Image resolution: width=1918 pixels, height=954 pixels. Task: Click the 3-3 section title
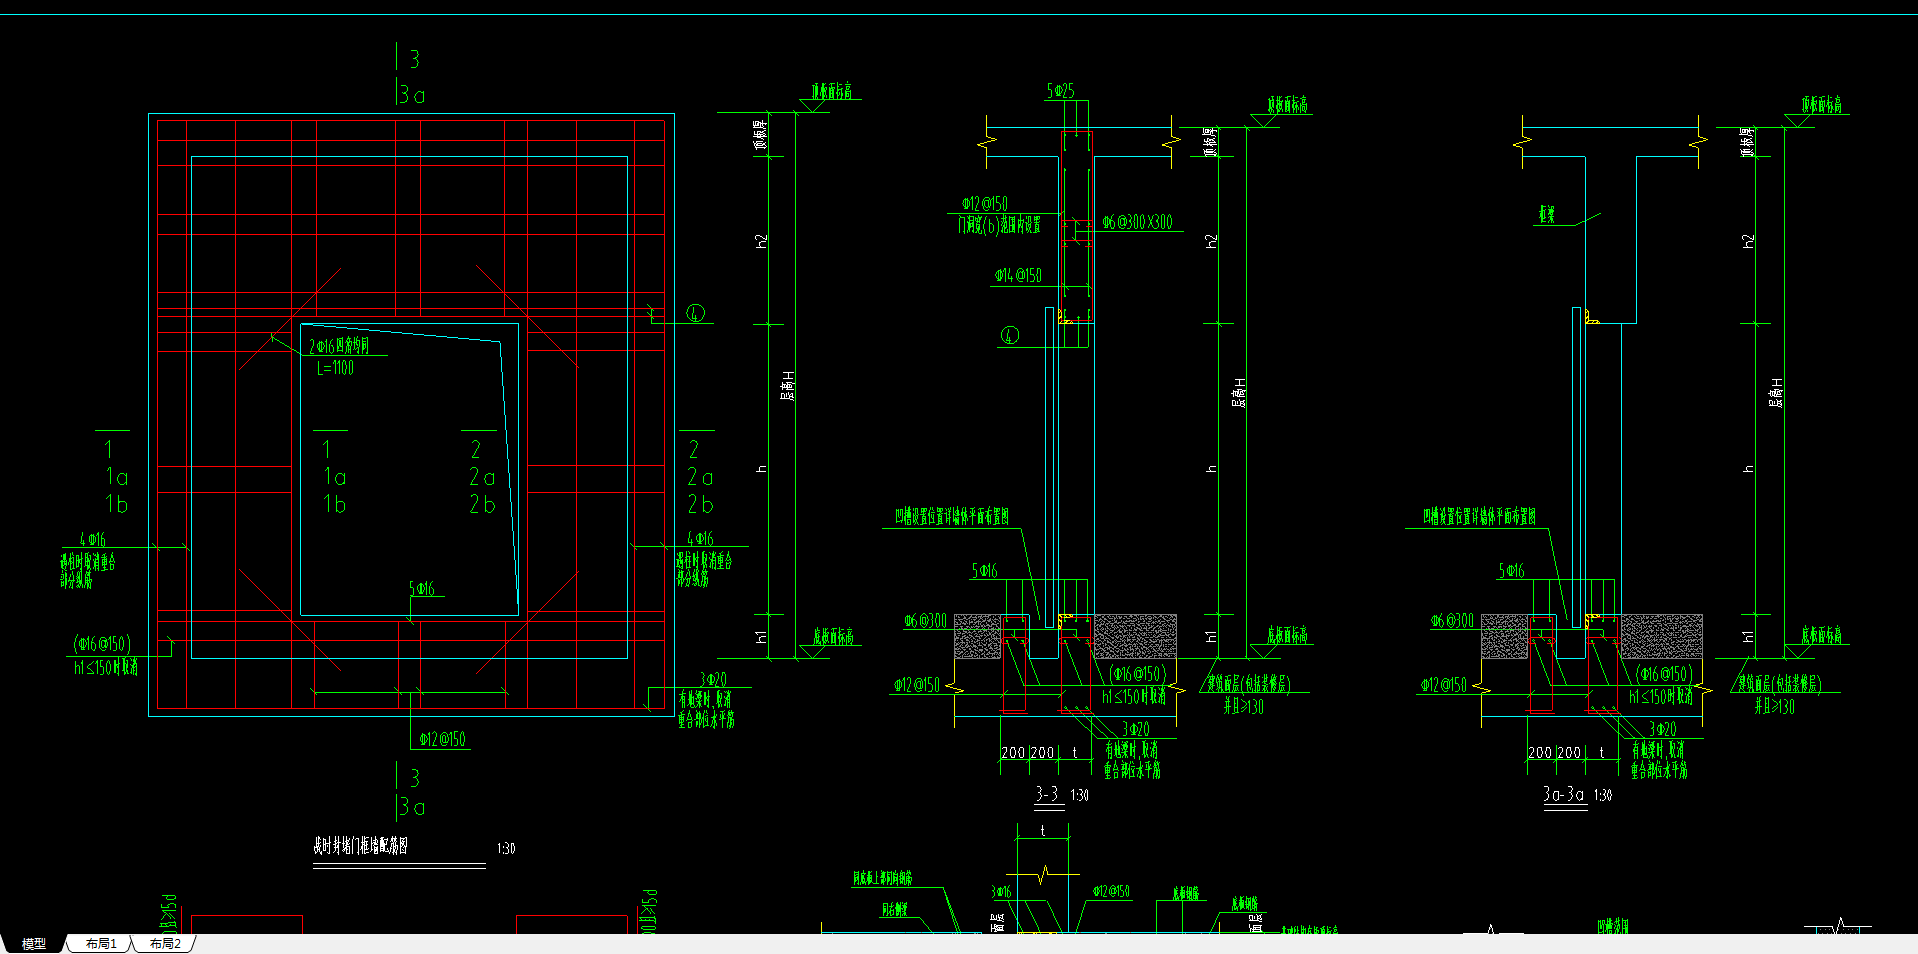pos(1046,794)
